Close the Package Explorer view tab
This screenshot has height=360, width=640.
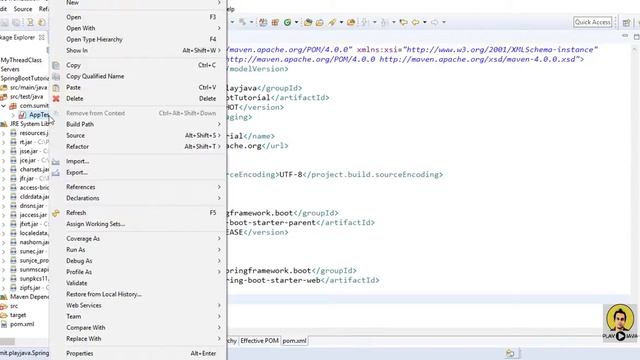[x=42, y=37]
